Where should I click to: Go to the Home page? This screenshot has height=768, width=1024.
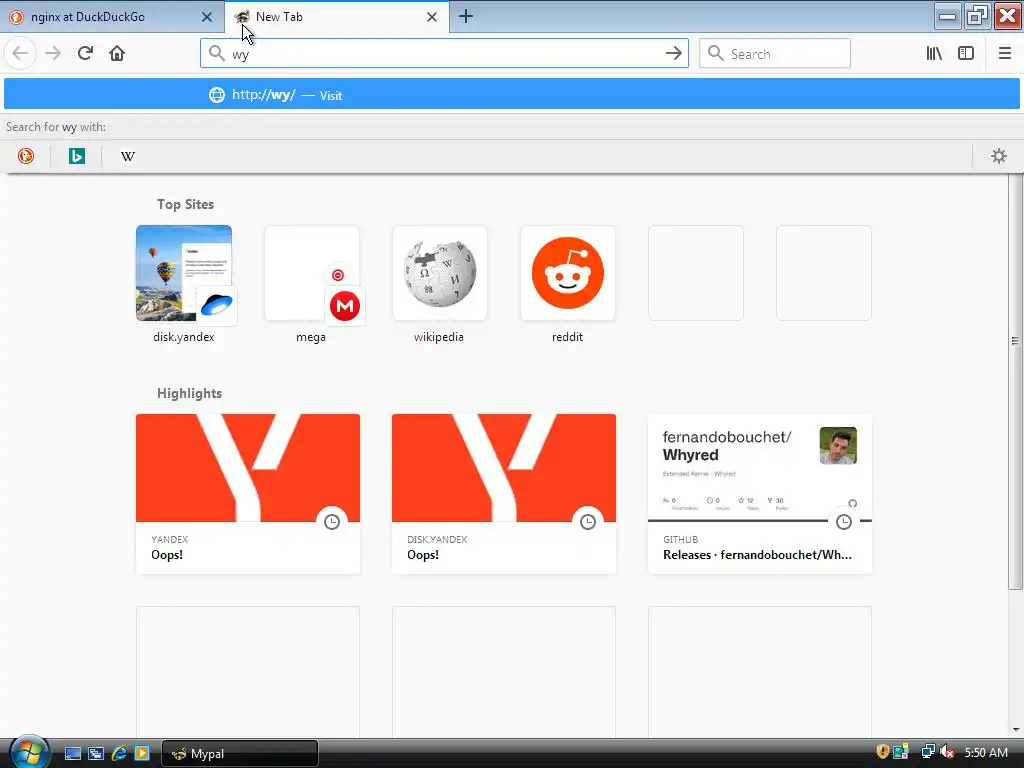point(117,53)
